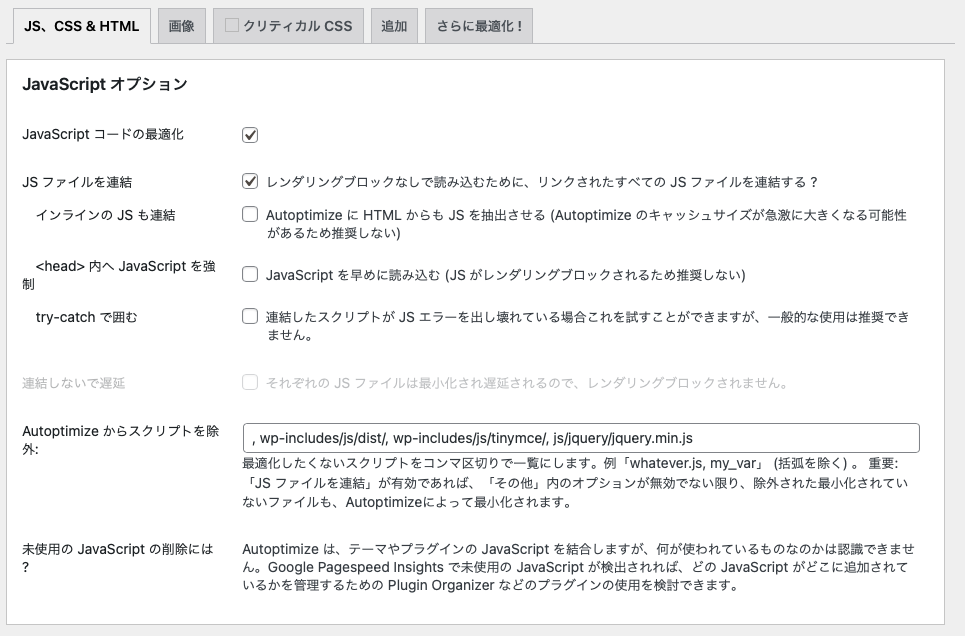Click the script exclusion text field
965x636 pixels.
pyautogui.click(x=580, y=438)
